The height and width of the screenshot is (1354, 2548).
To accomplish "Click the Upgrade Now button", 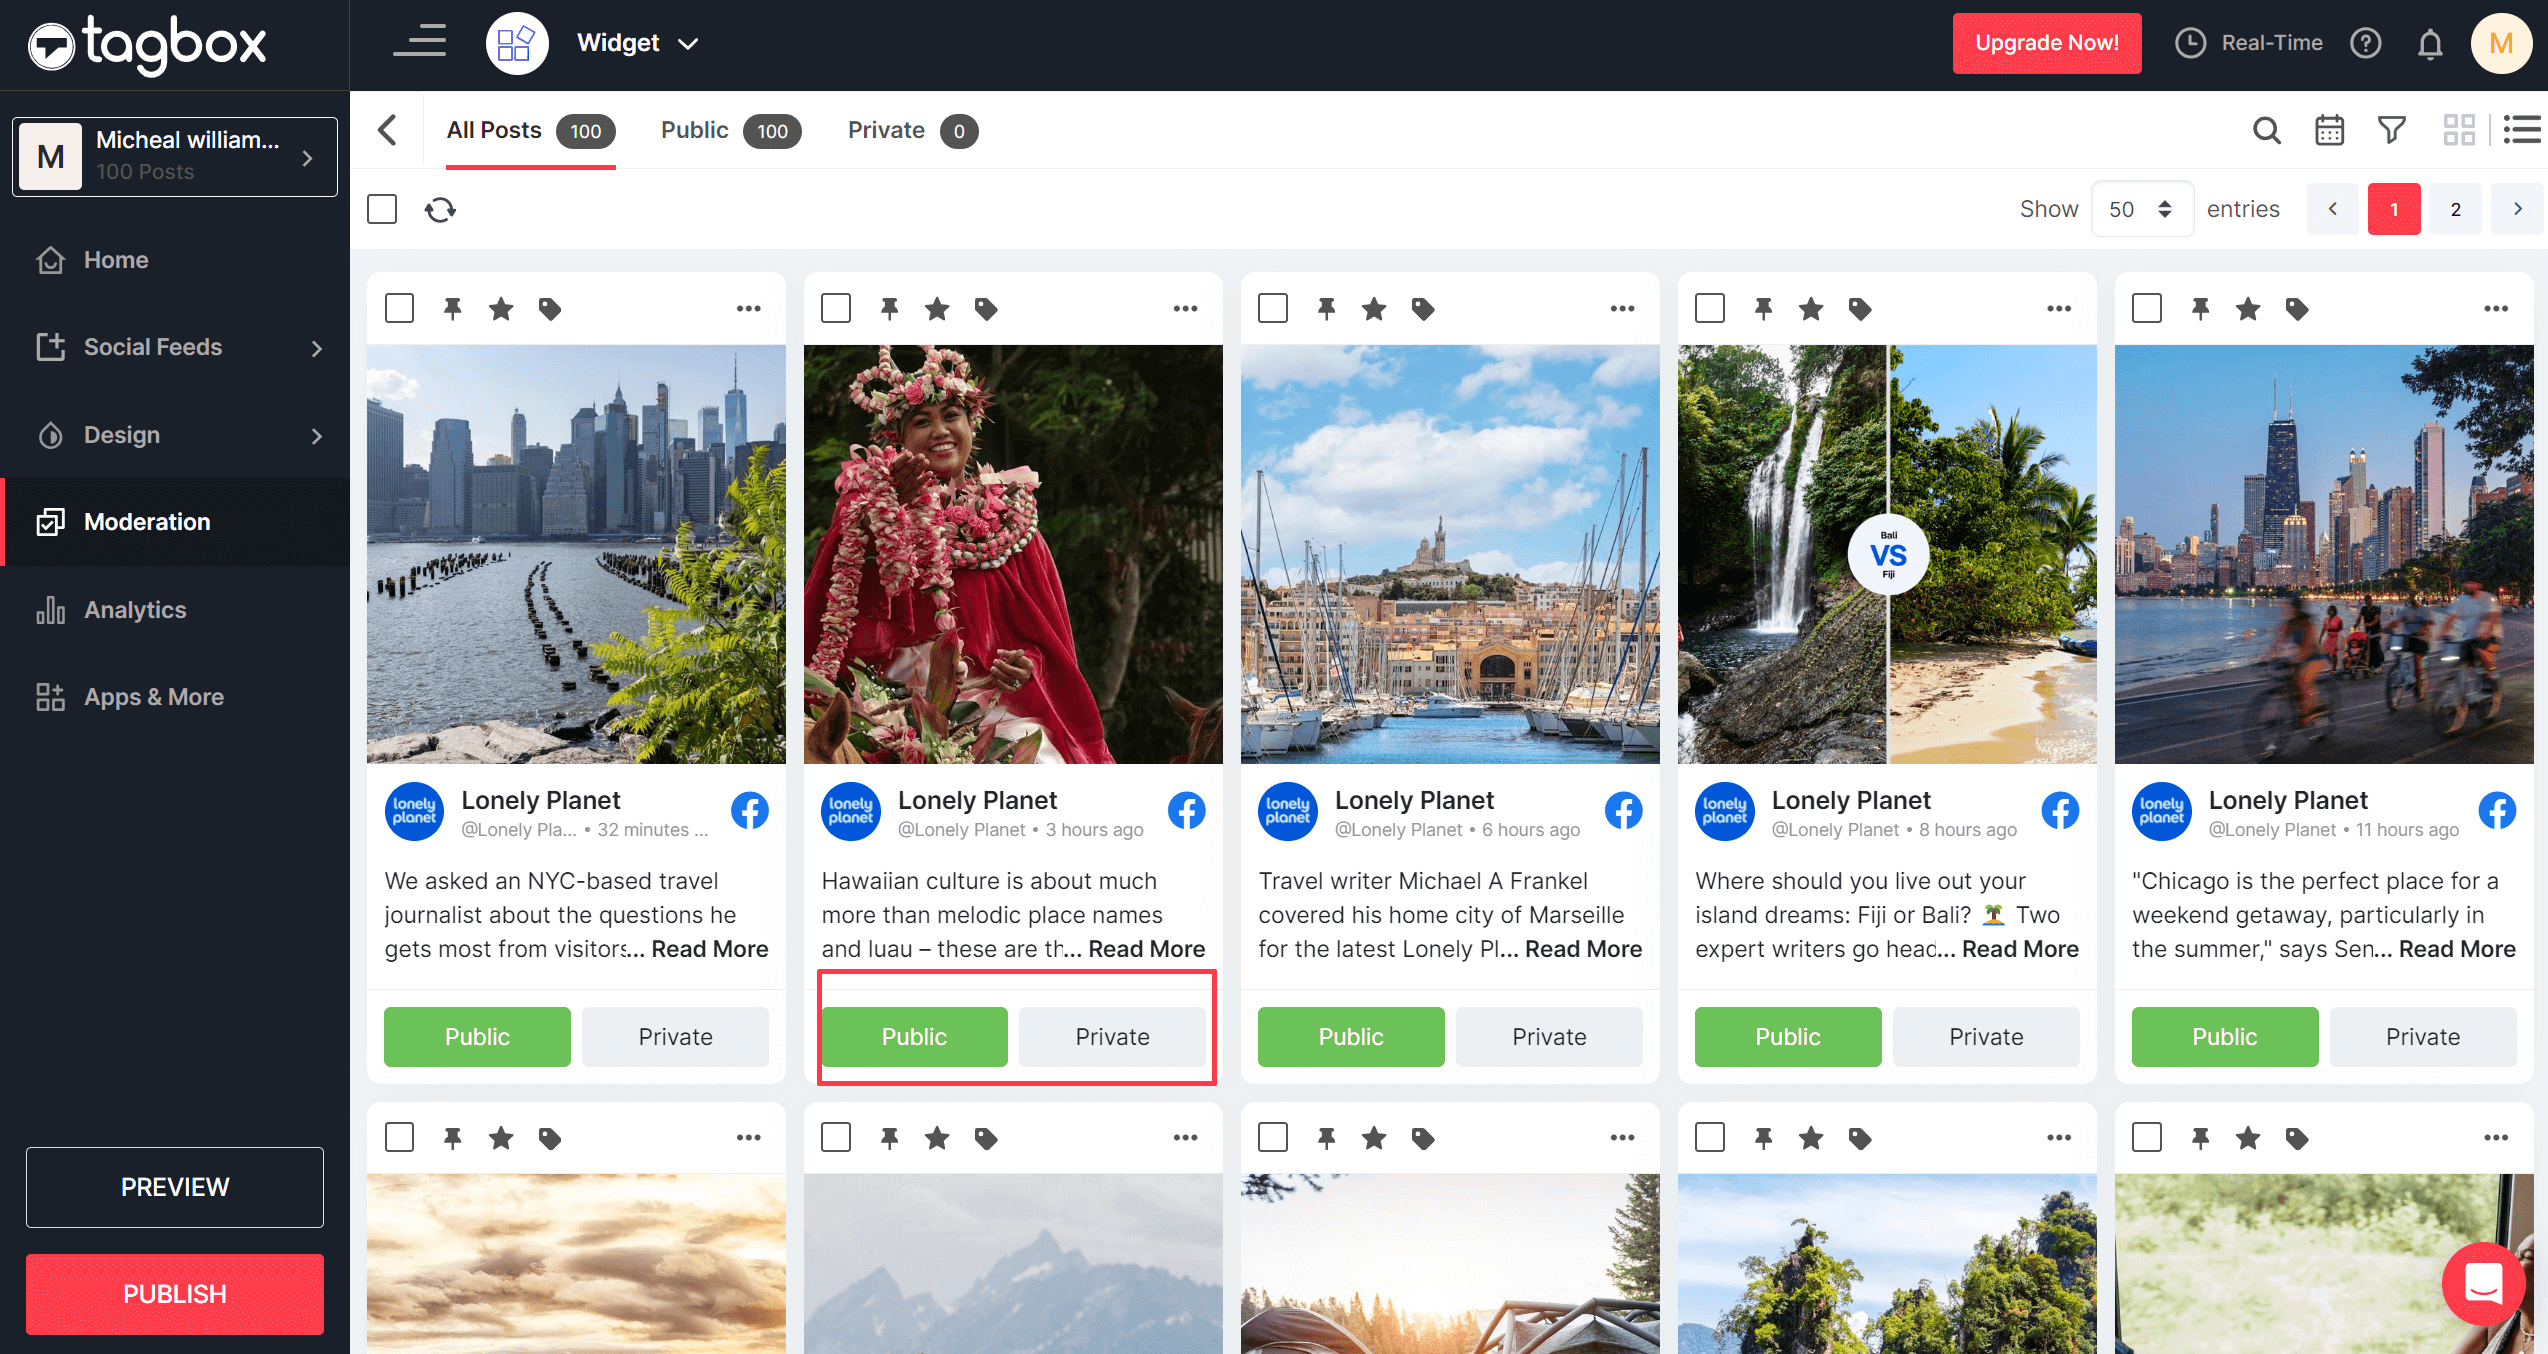I will (x=2046, y=43).
